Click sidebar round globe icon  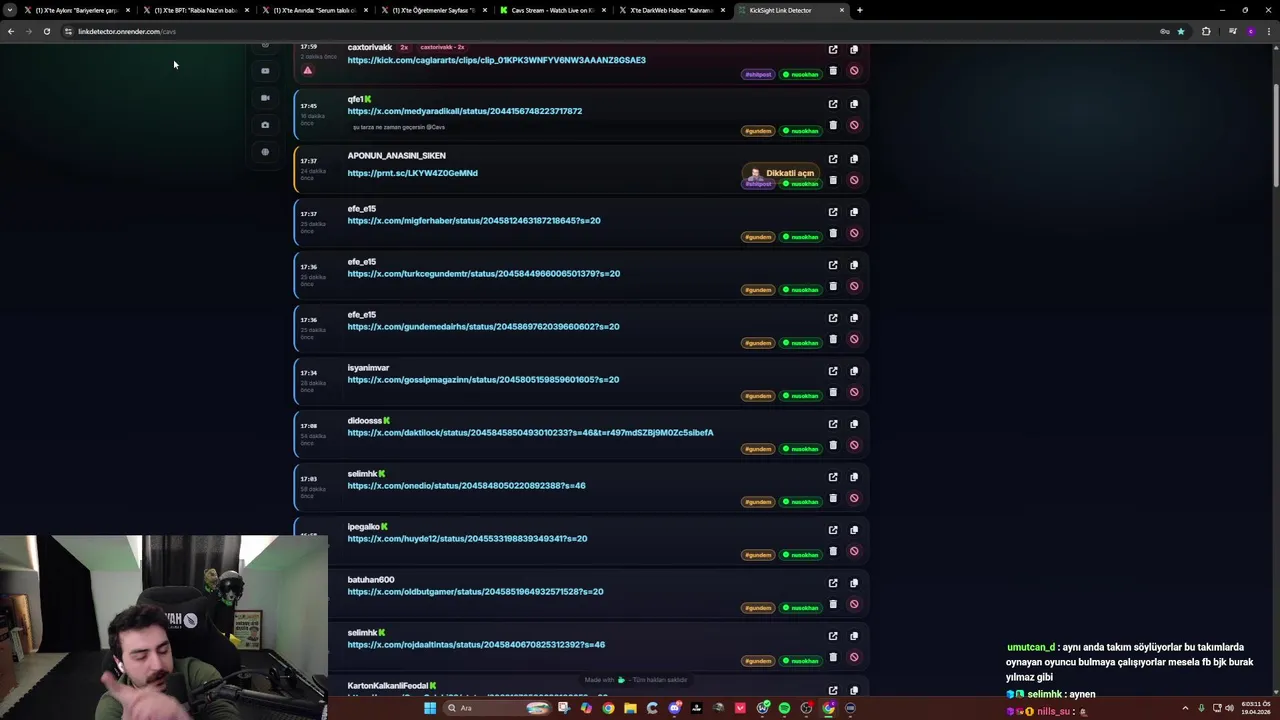pos(265,152)
